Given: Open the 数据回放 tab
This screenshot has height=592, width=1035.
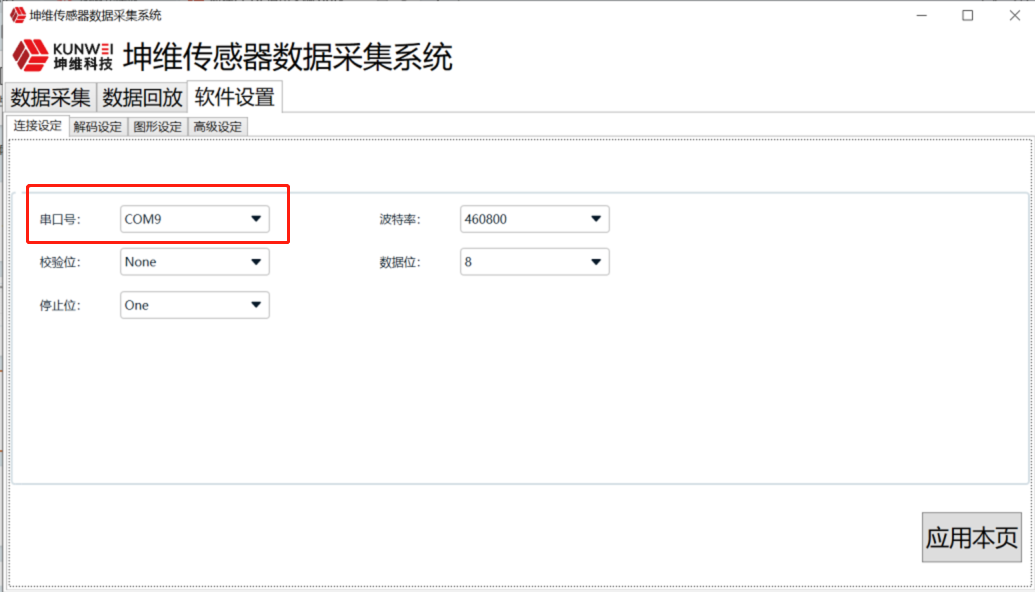Looking at the screenshot, I should (x=143, y=98).
